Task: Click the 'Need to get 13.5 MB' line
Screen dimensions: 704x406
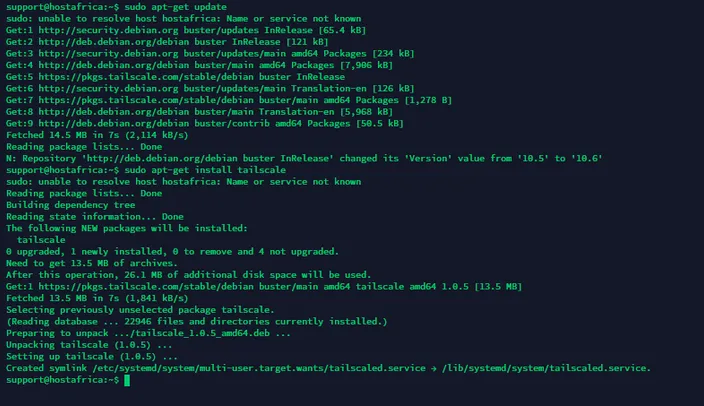Action: pyautogui.click(x=92, y=263)
